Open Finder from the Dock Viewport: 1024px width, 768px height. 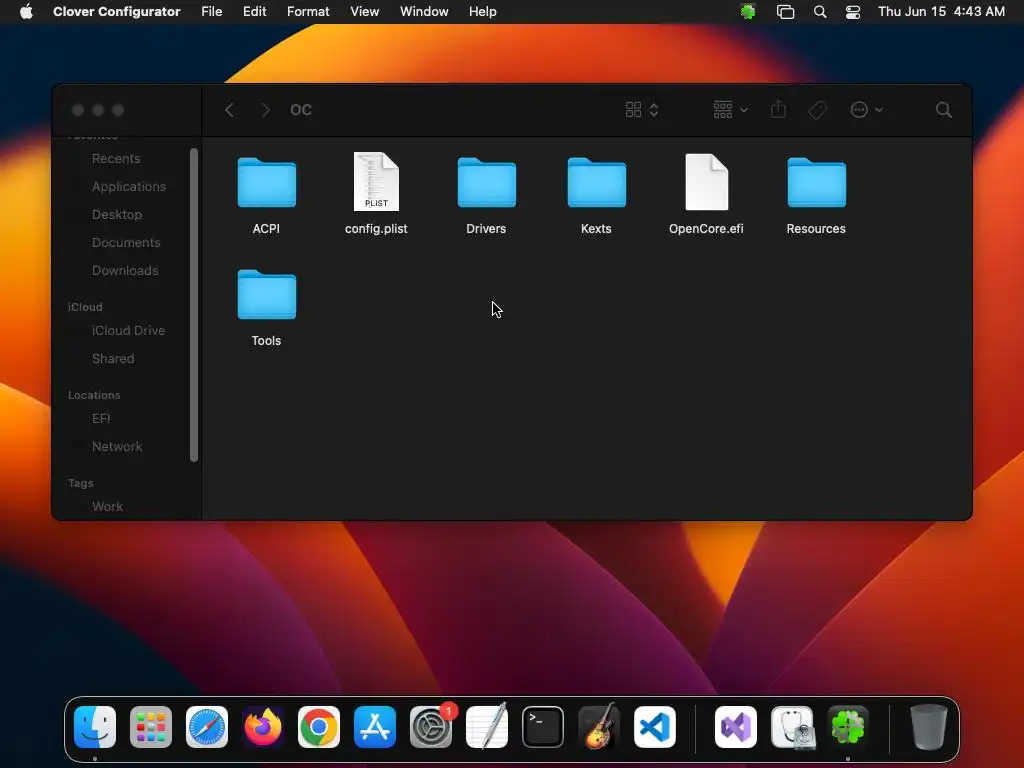pos(95,727)
